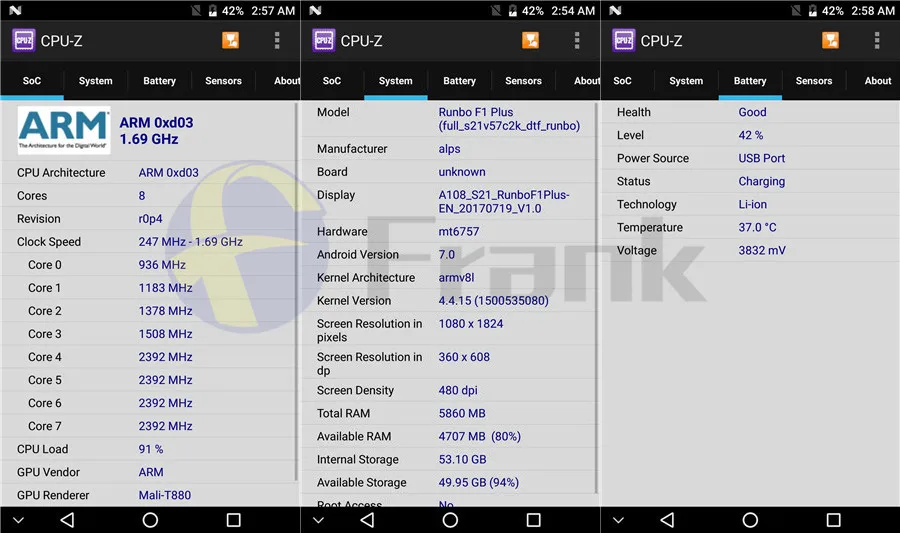Screen dimensions: 900x533
Task: Tap the Home navigation button in the middle screenshot
Action: click(x=451, y=520)
